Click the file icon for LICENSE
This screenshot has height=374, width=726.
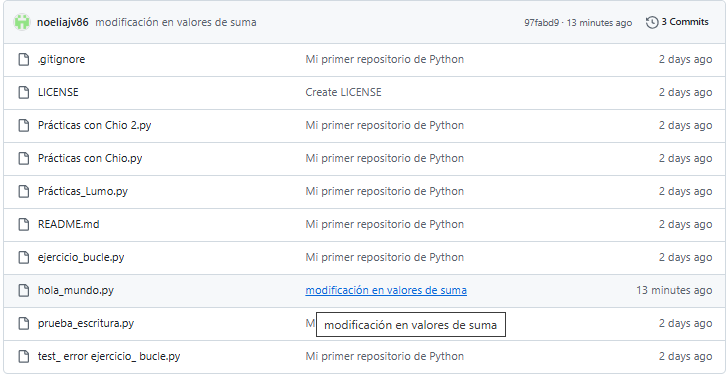[x=24, y=93]
